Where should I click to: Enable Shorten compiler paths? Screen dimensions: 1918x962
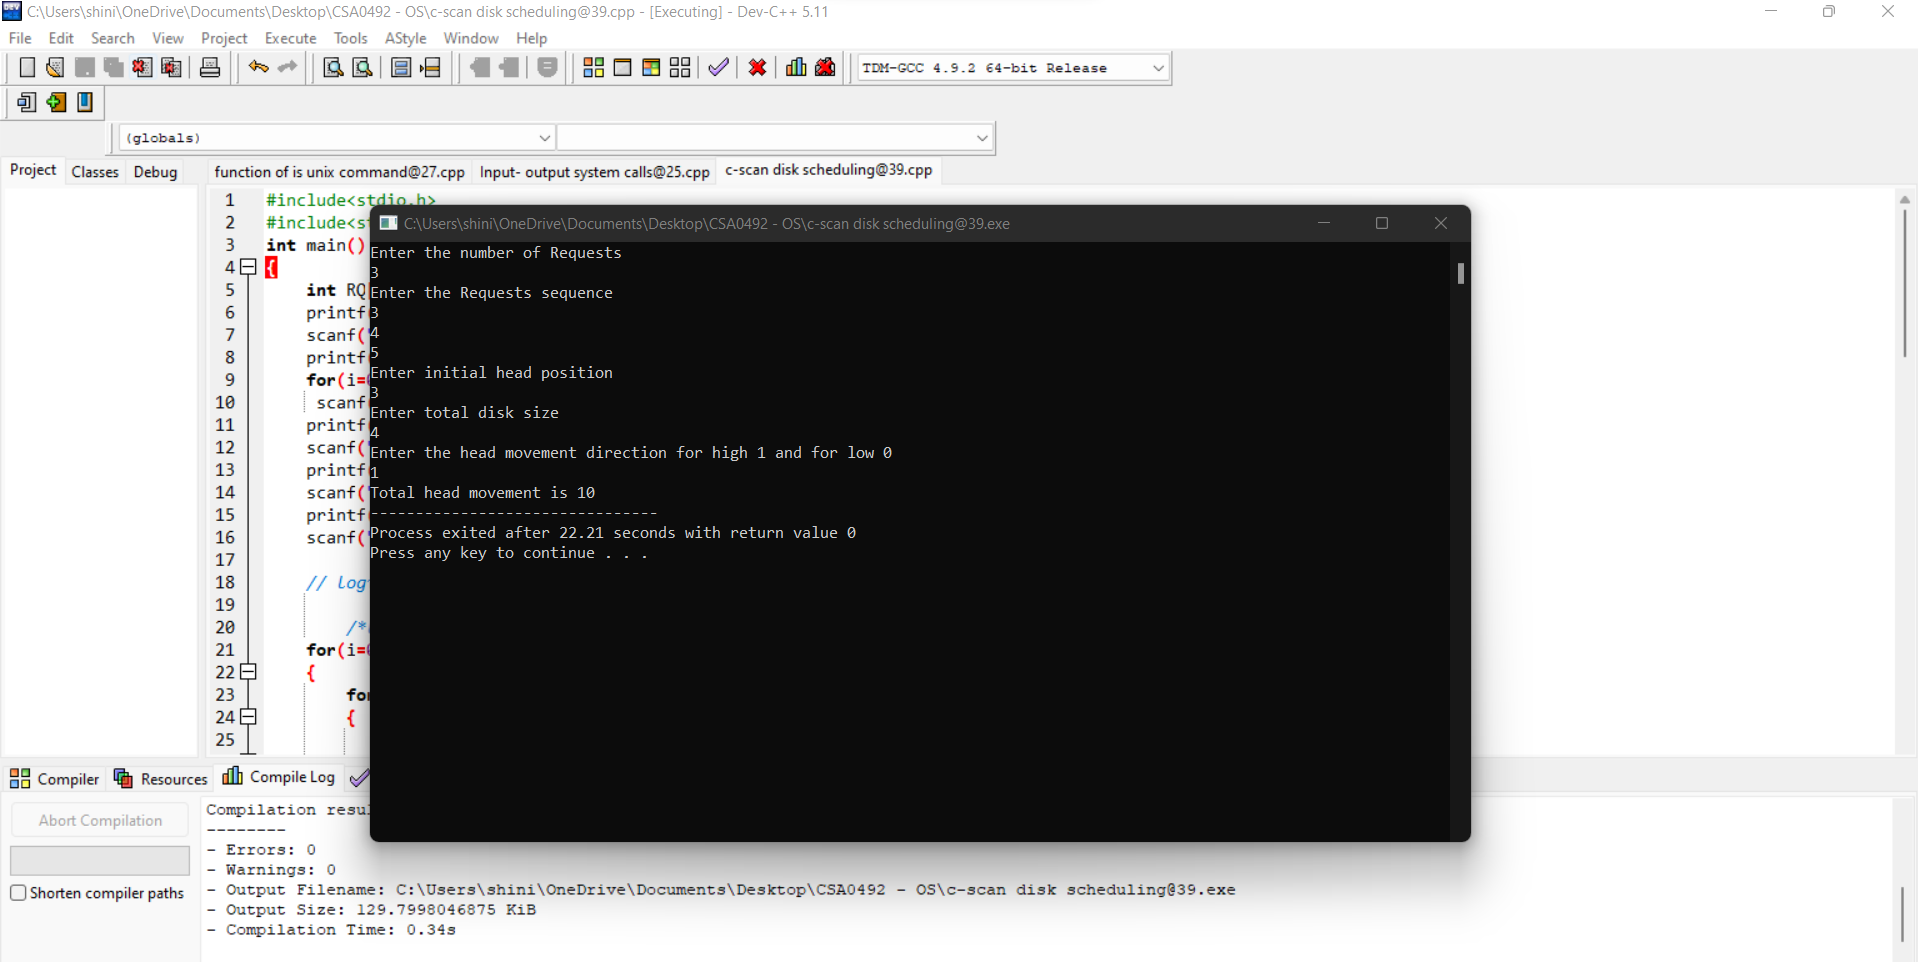click(18, 893)
